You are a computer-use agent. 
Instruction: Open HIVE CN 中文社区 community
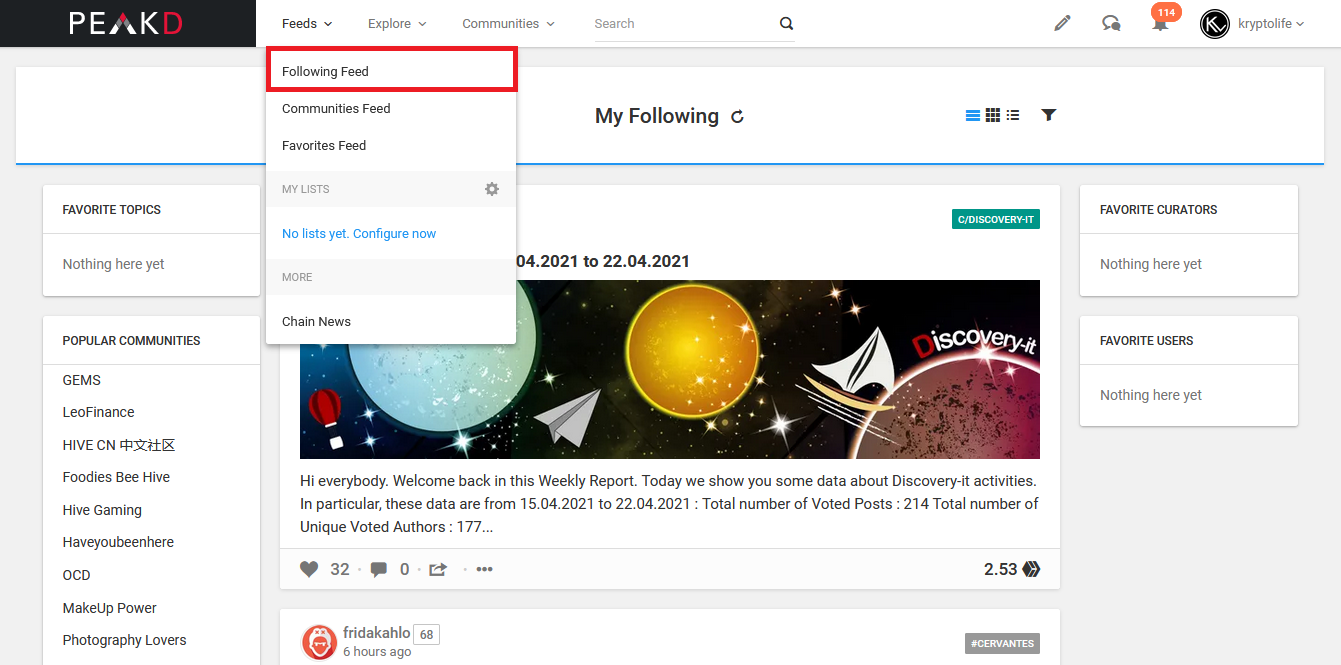pyautogui.click(x=119, y=445)
